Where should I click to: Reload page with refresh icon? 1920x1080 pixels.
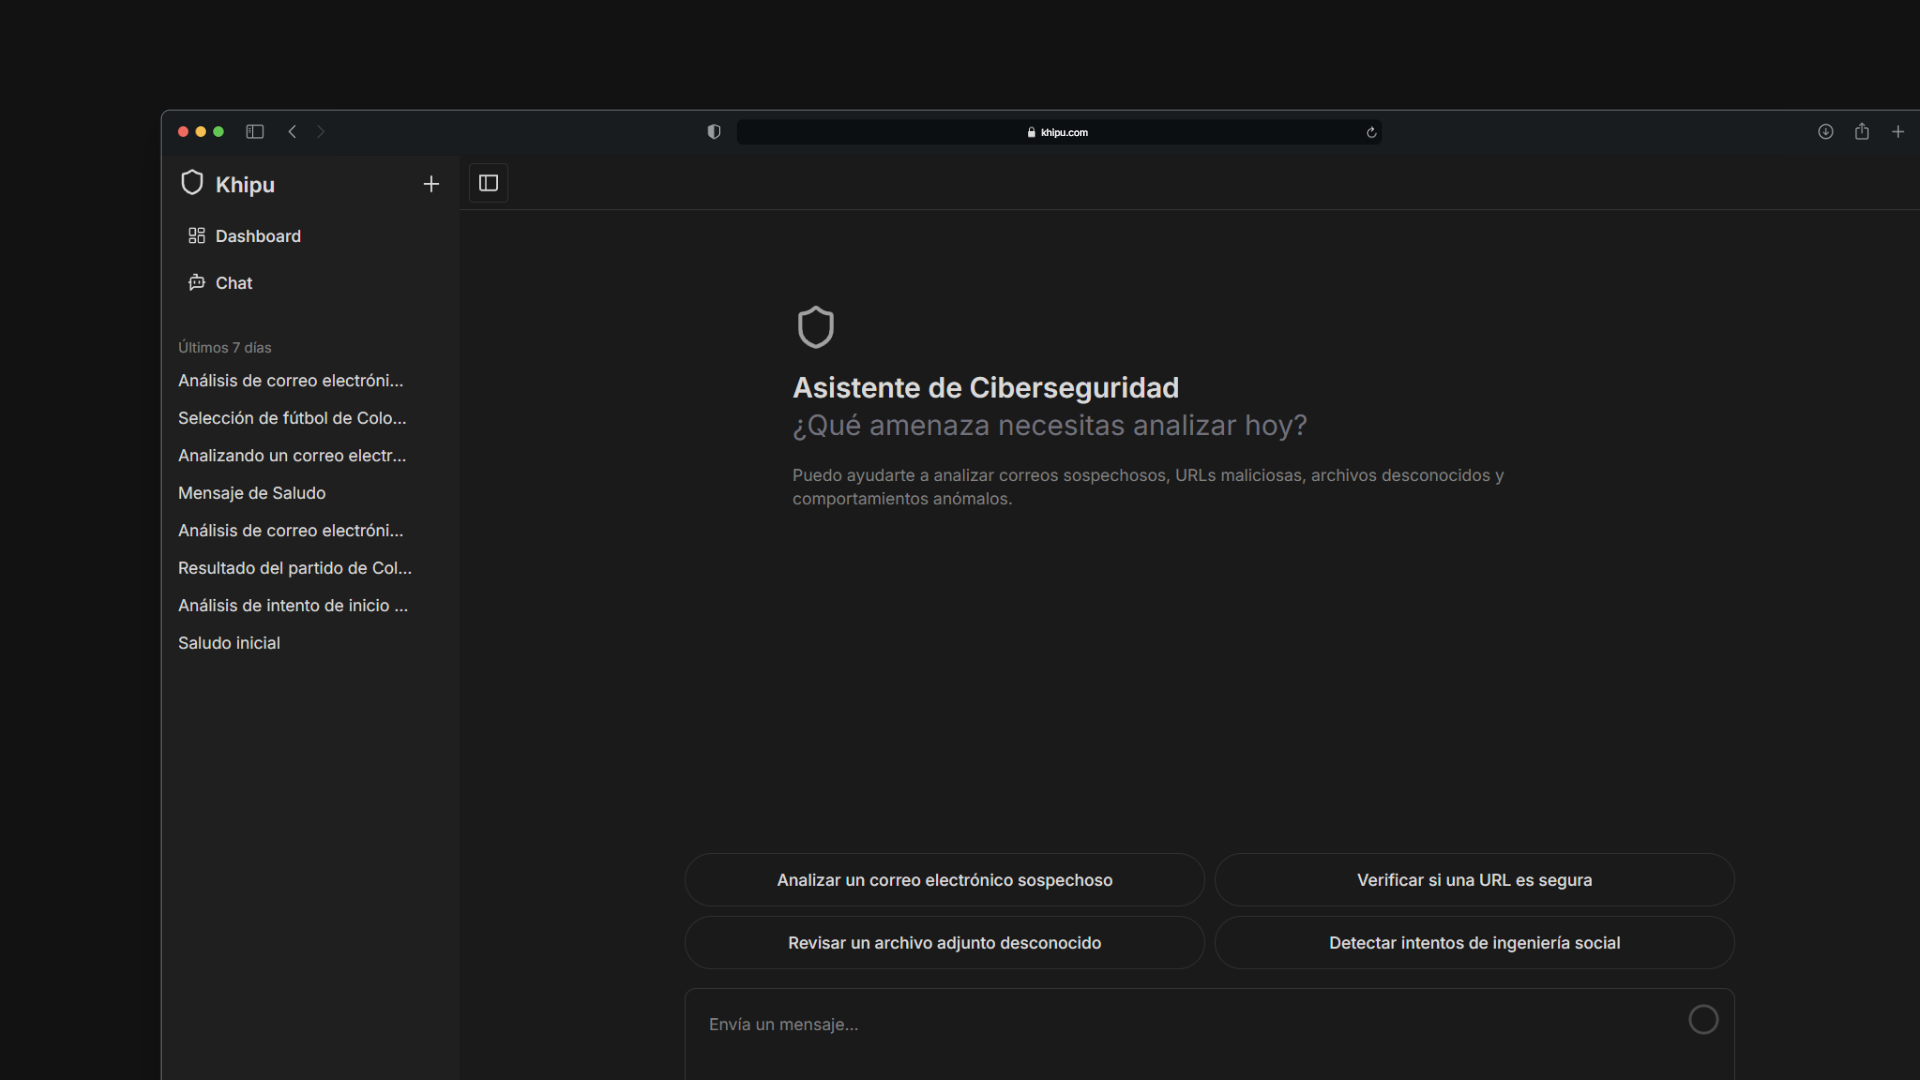click(1371, 132)
